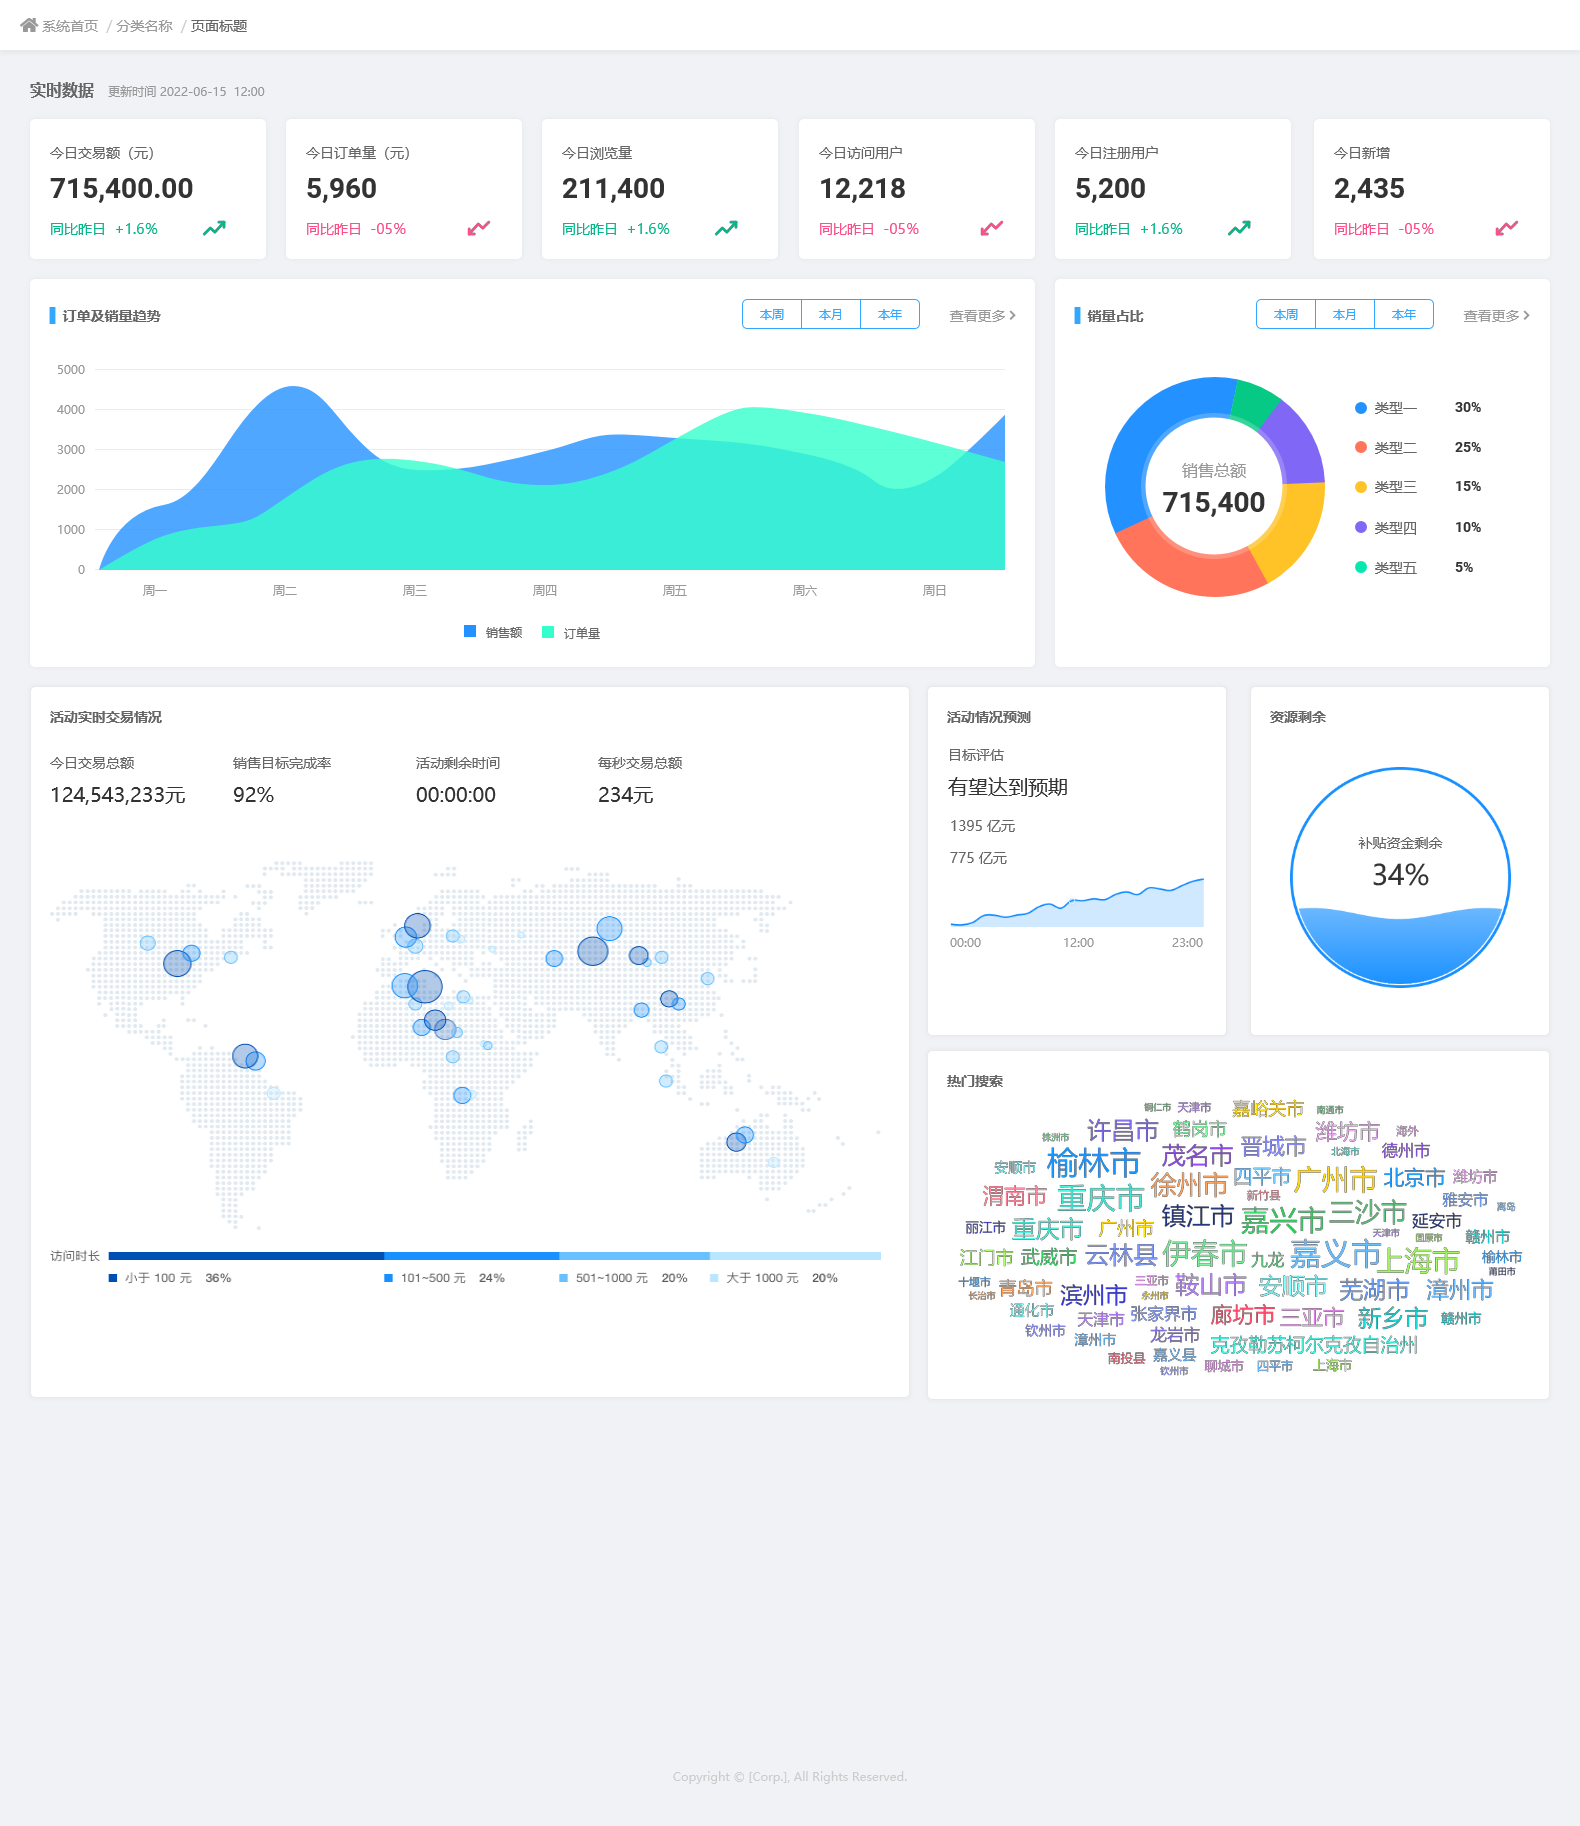1580x1826 pixels.
Task: Toggle 销售额 legend in trend chart
Action: pyautogui.click(x=493, y=632)
